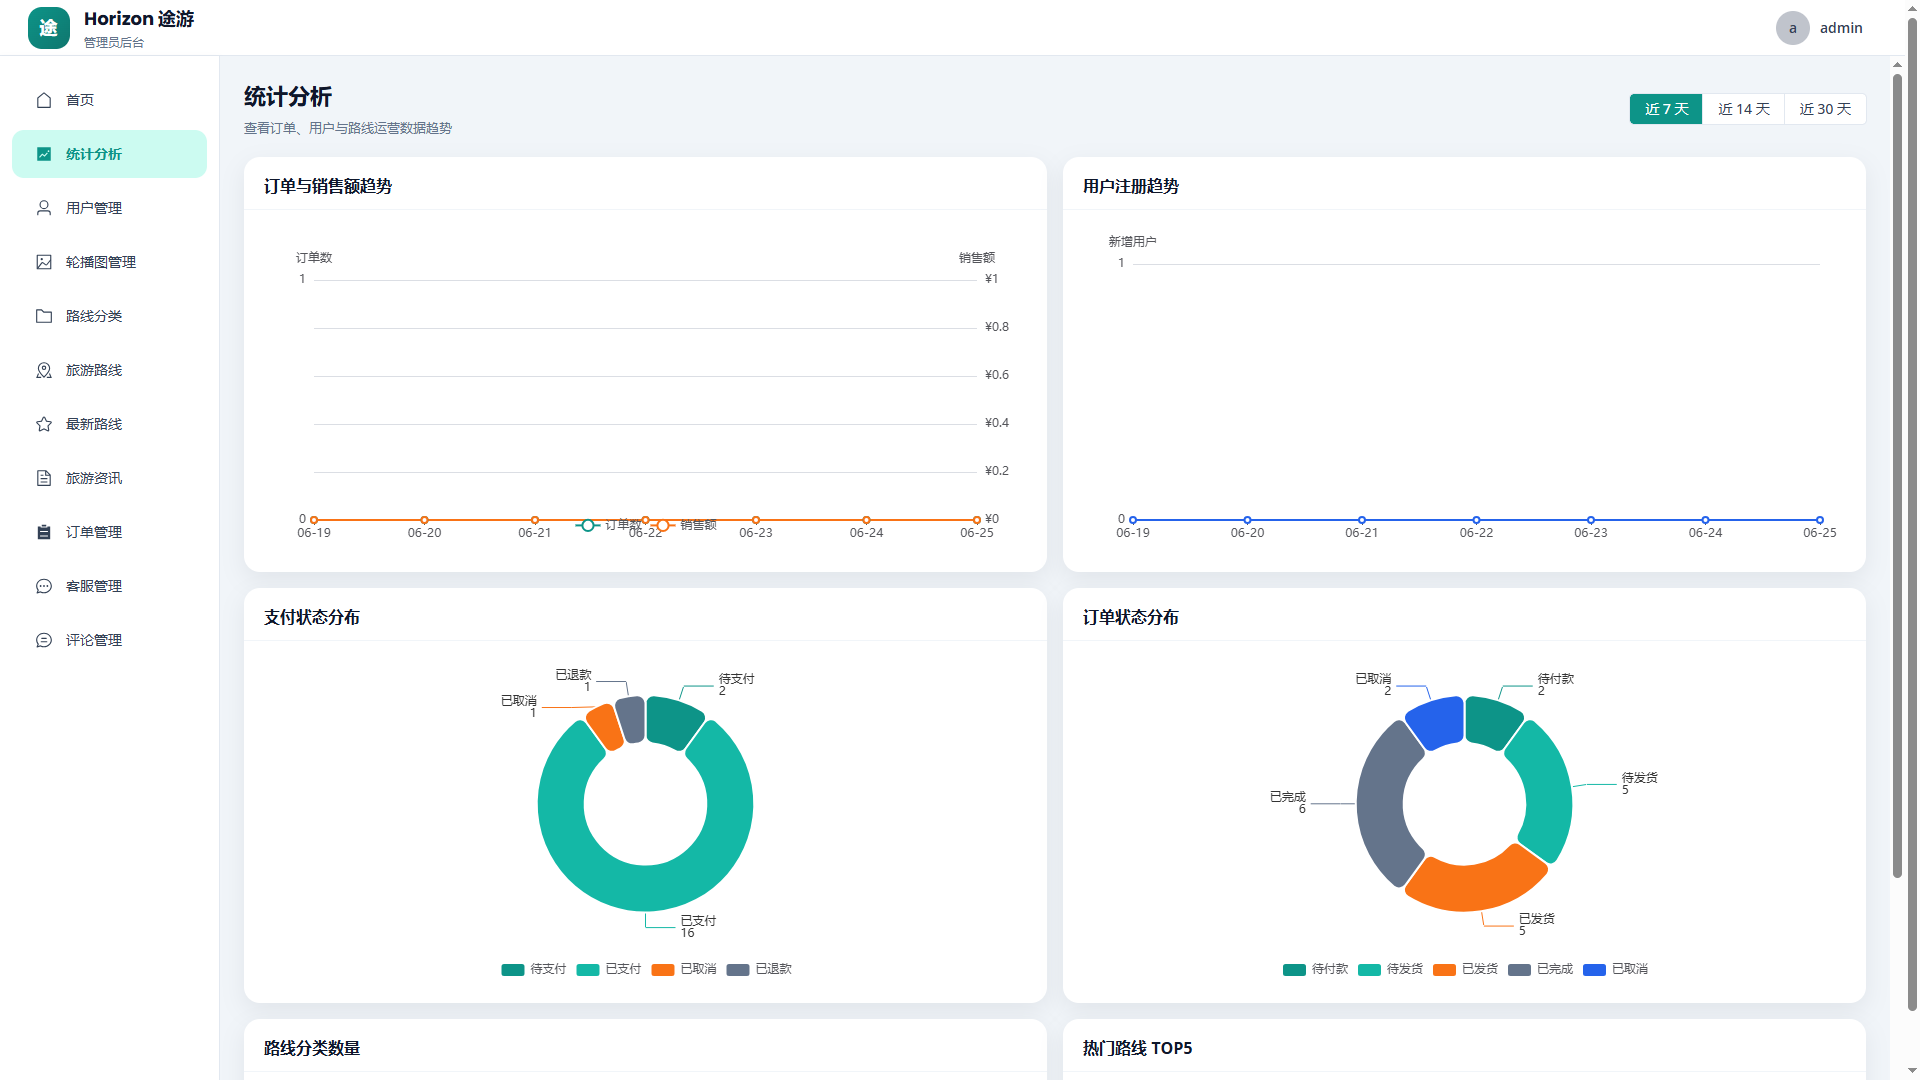The image size is (1920, 1080).
Task: Click the document icon for 旅游资讯
Action: (44, 478)
